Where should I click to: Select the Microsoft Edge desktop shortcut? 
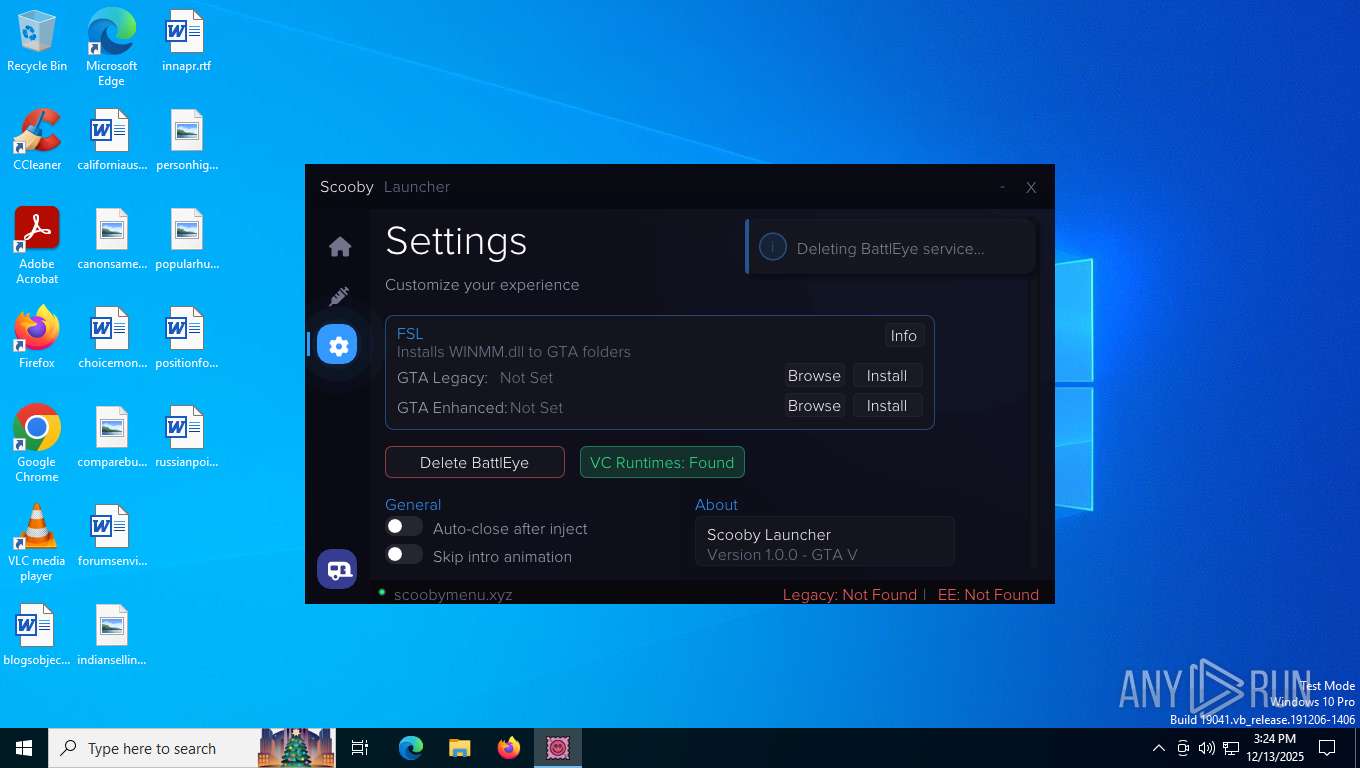click(x=111, y=47)
